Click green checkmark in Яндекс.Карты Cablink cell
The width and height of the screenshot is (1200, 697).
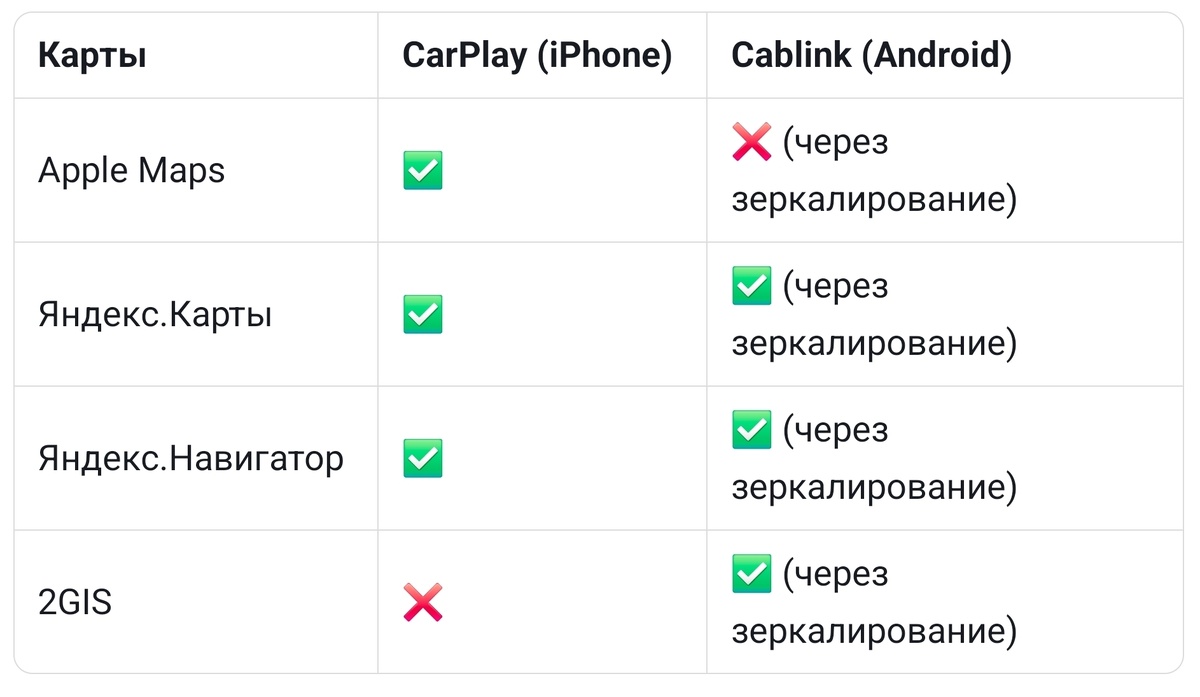pyautogui.click(x=751, y=287)
